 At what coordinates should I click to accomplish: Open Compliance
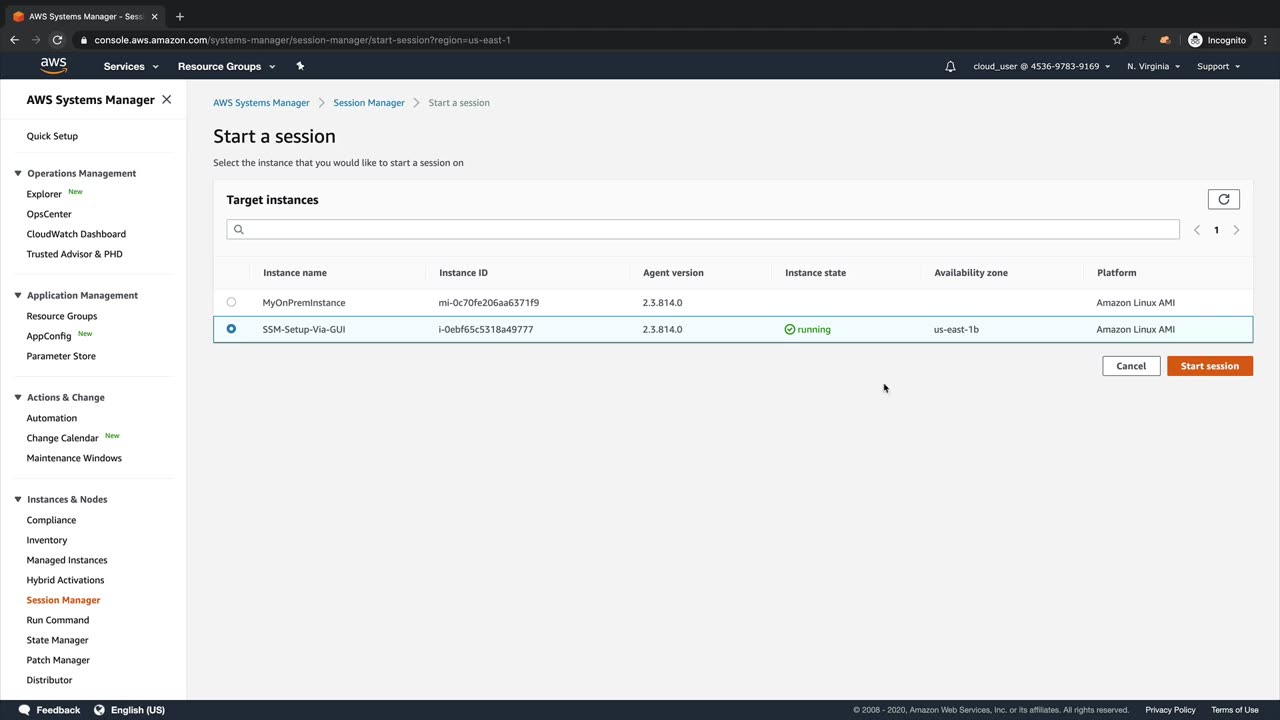pyautogui.click(x=51, y=520)
